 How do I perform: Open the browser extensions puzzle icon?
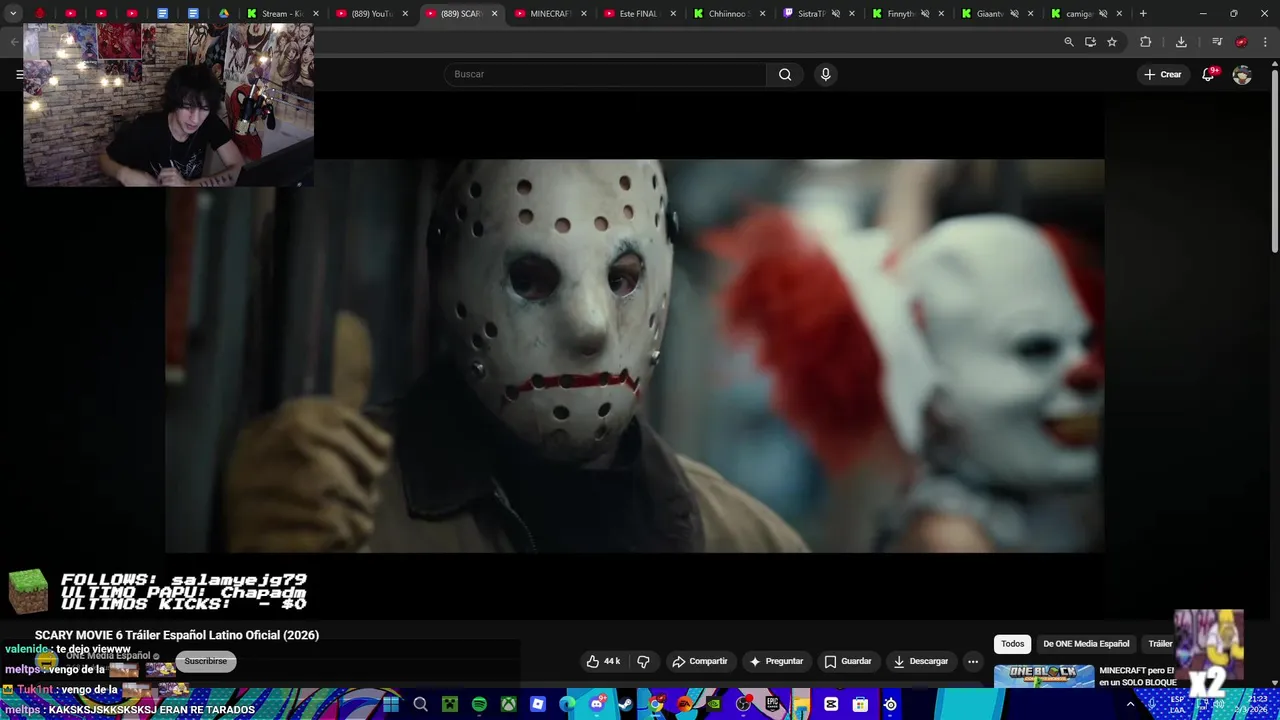[x=1146, y=42]
